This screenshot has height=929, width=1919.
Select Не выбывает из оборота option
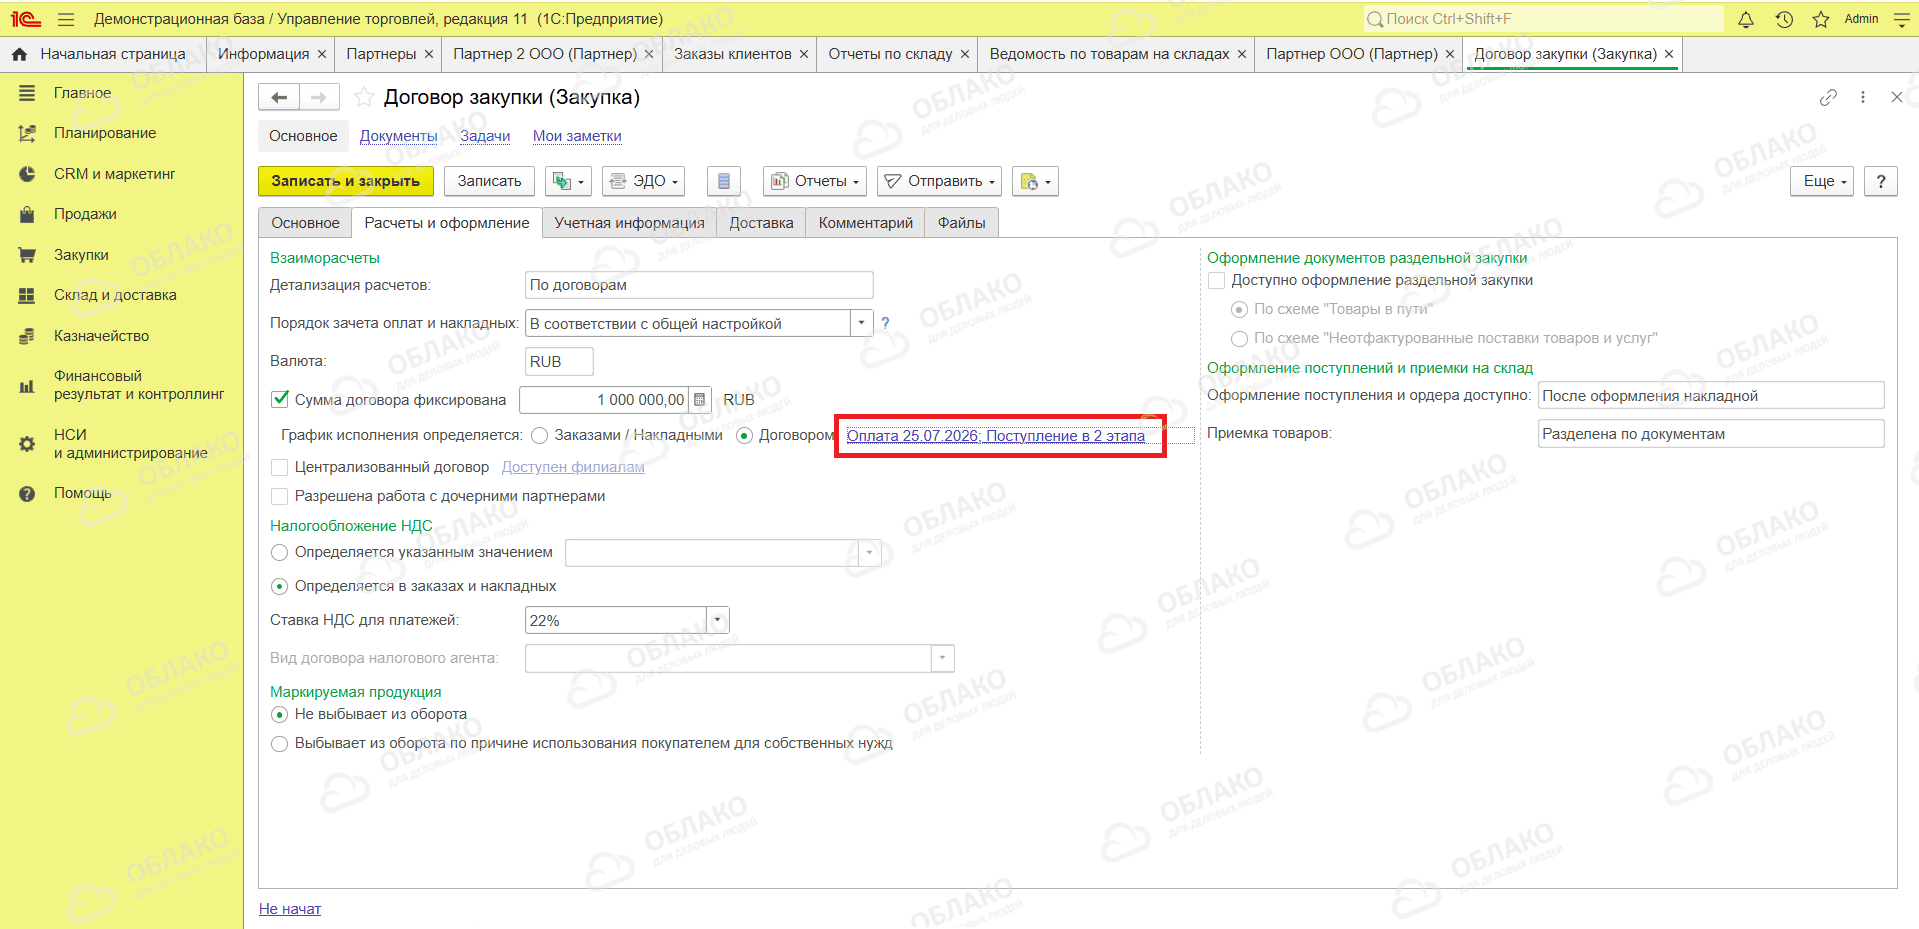[x=280, y=714]
